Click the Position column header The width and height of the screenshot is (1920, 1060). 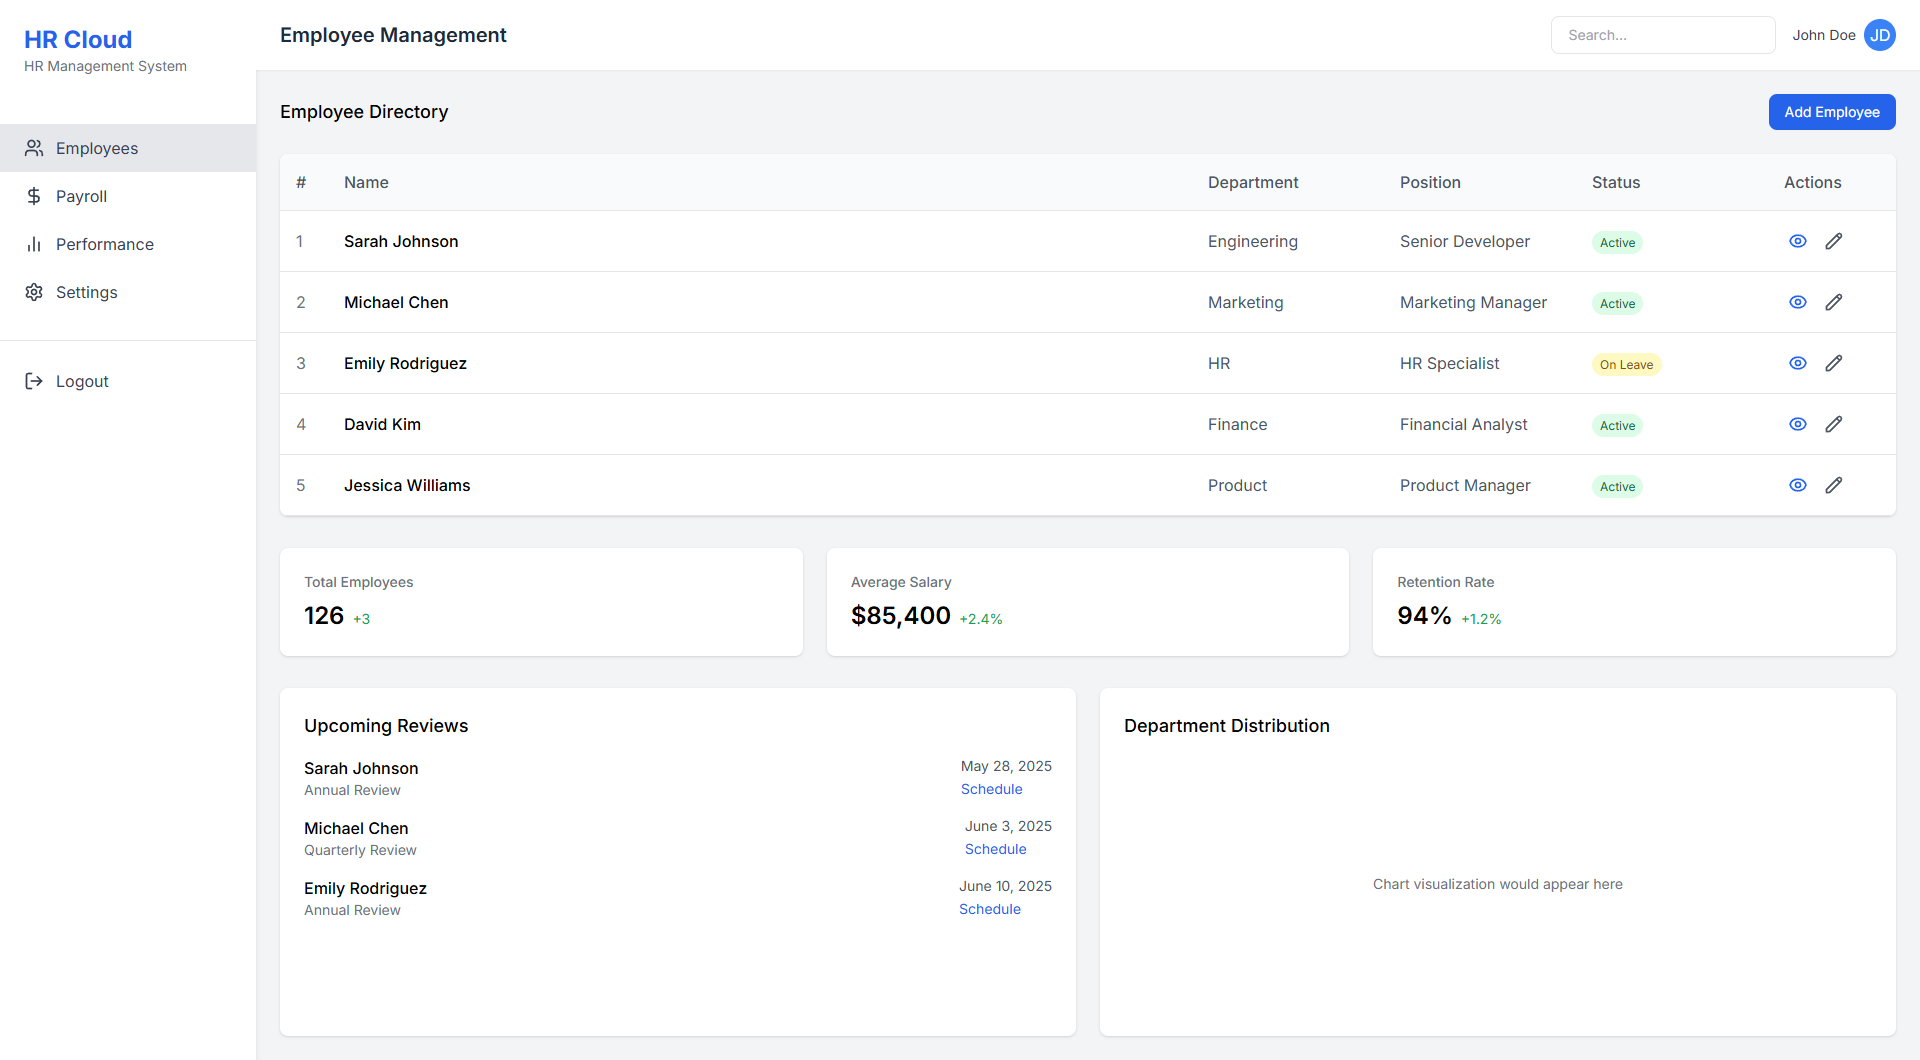1430,182
